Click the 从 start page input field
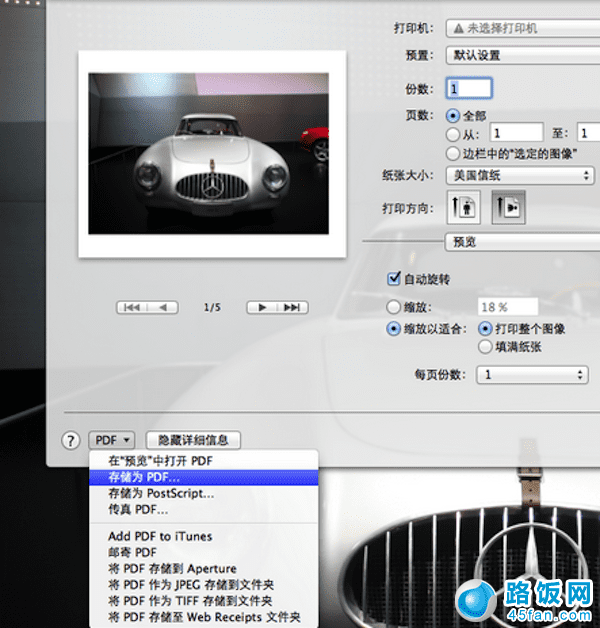Viewport: 600px width, 628px height. (516, 133)
